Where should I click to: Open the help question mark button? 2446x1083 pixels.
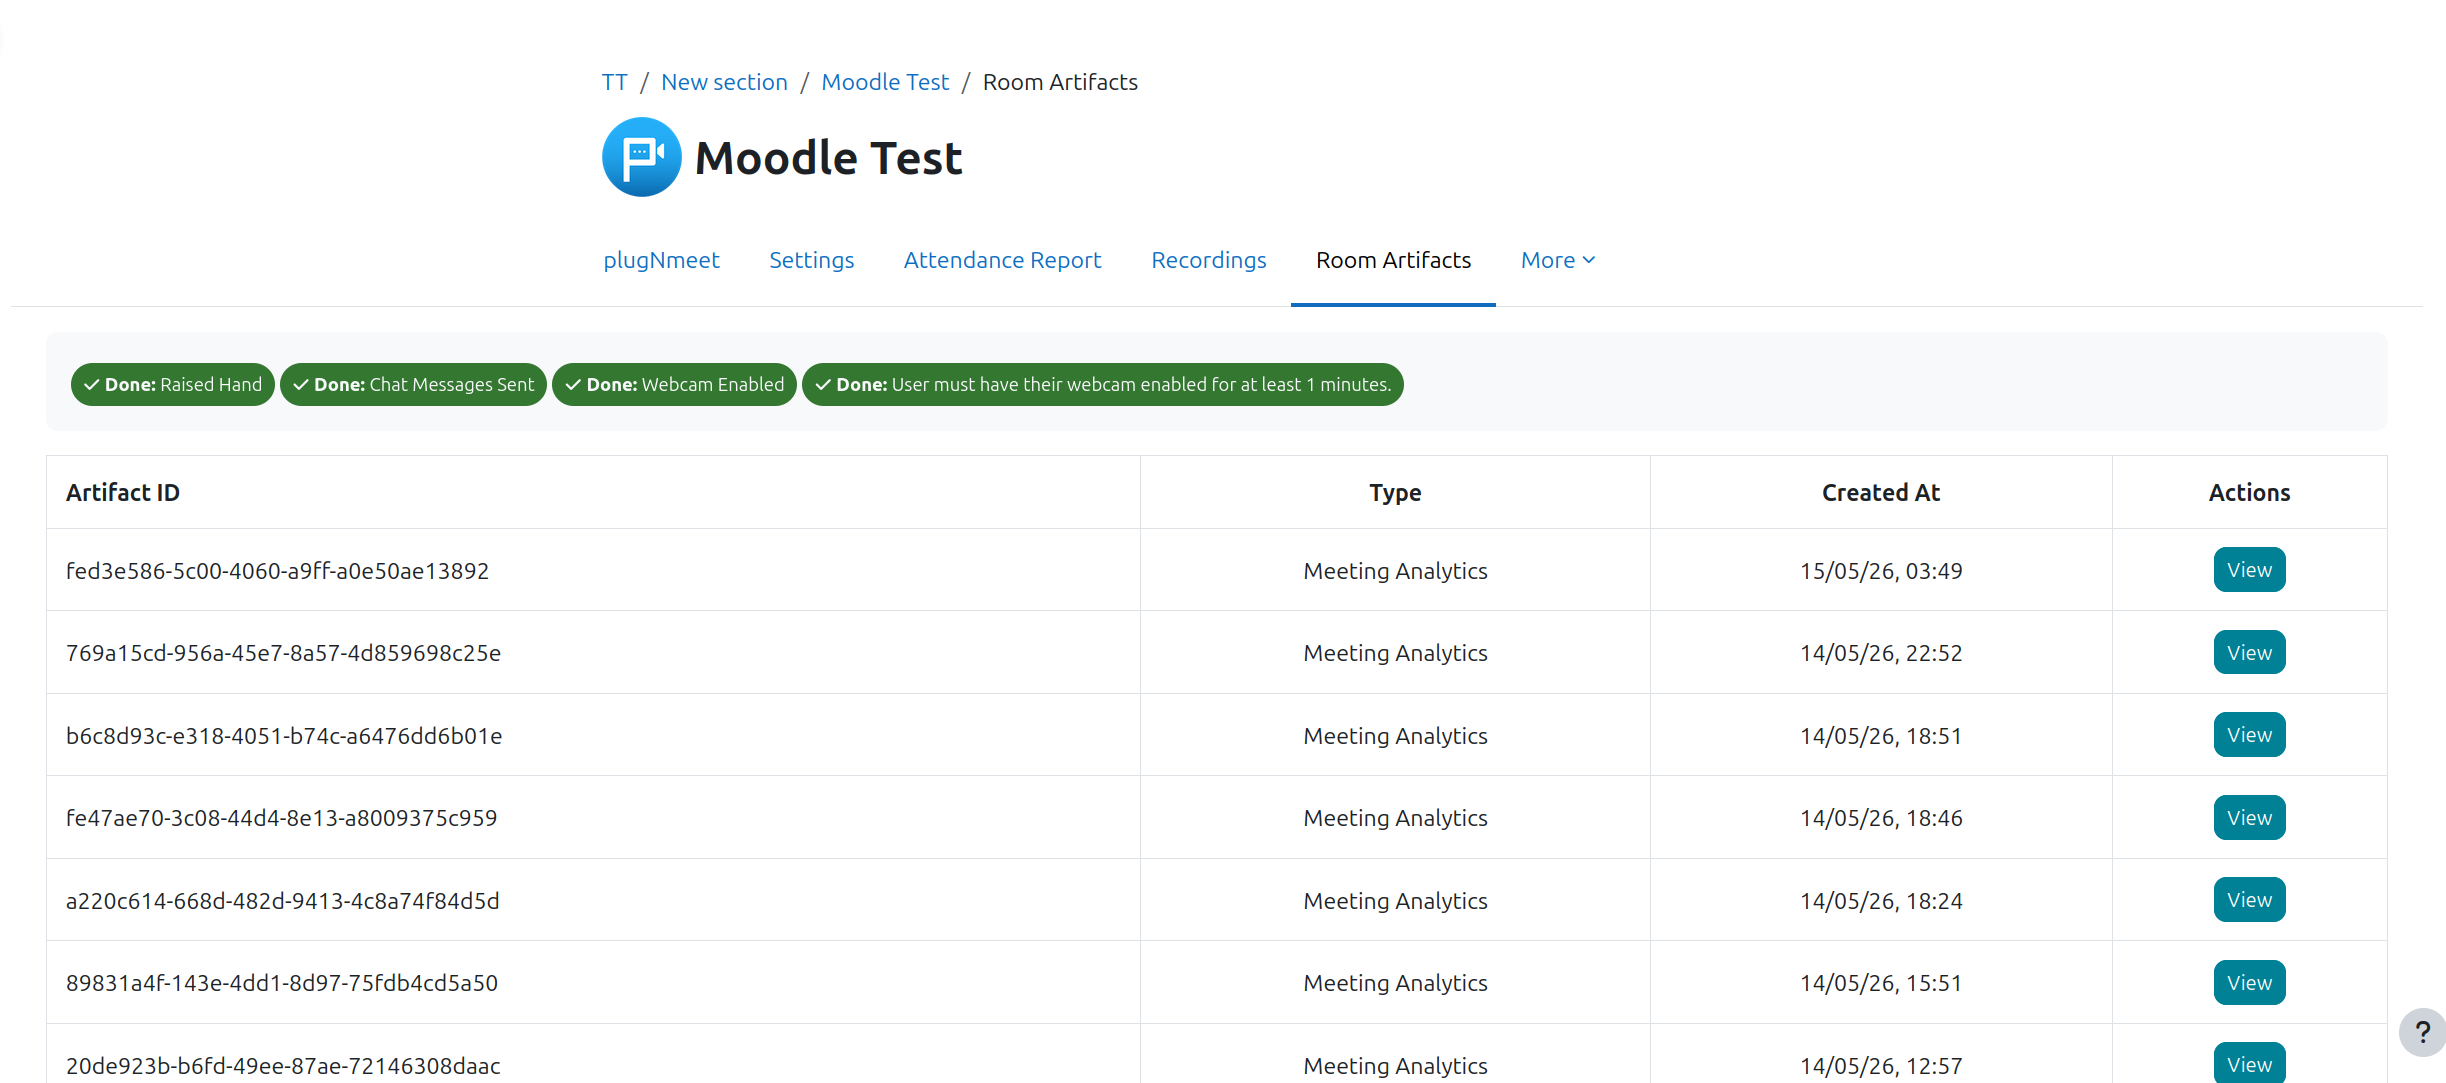2422,1032
